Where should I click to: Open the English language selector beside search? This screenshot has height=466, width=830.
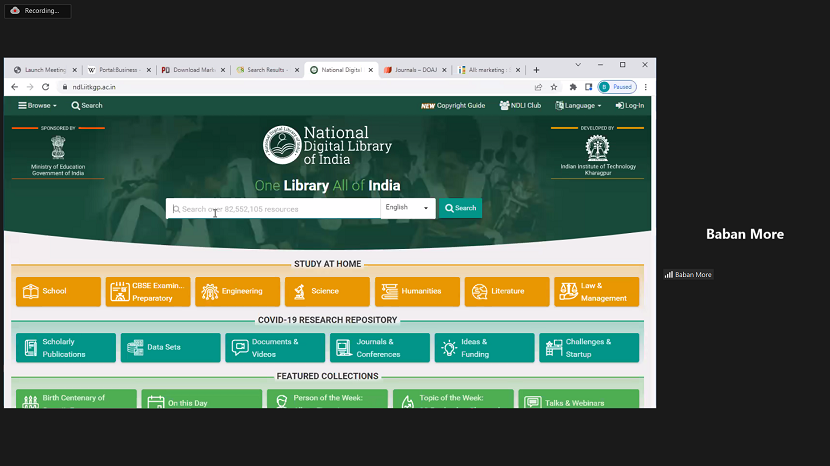point(408,208)
